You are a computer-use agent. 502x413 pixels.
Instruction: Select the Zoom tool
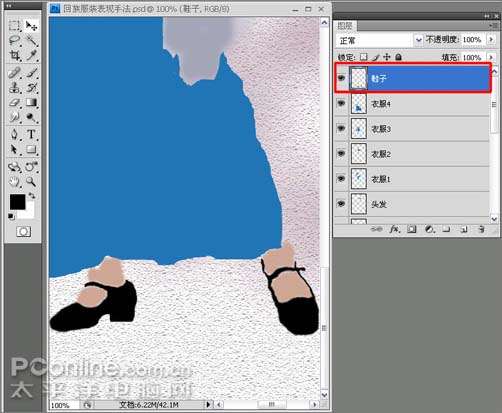pyautogui.click(x=31, y=182)
